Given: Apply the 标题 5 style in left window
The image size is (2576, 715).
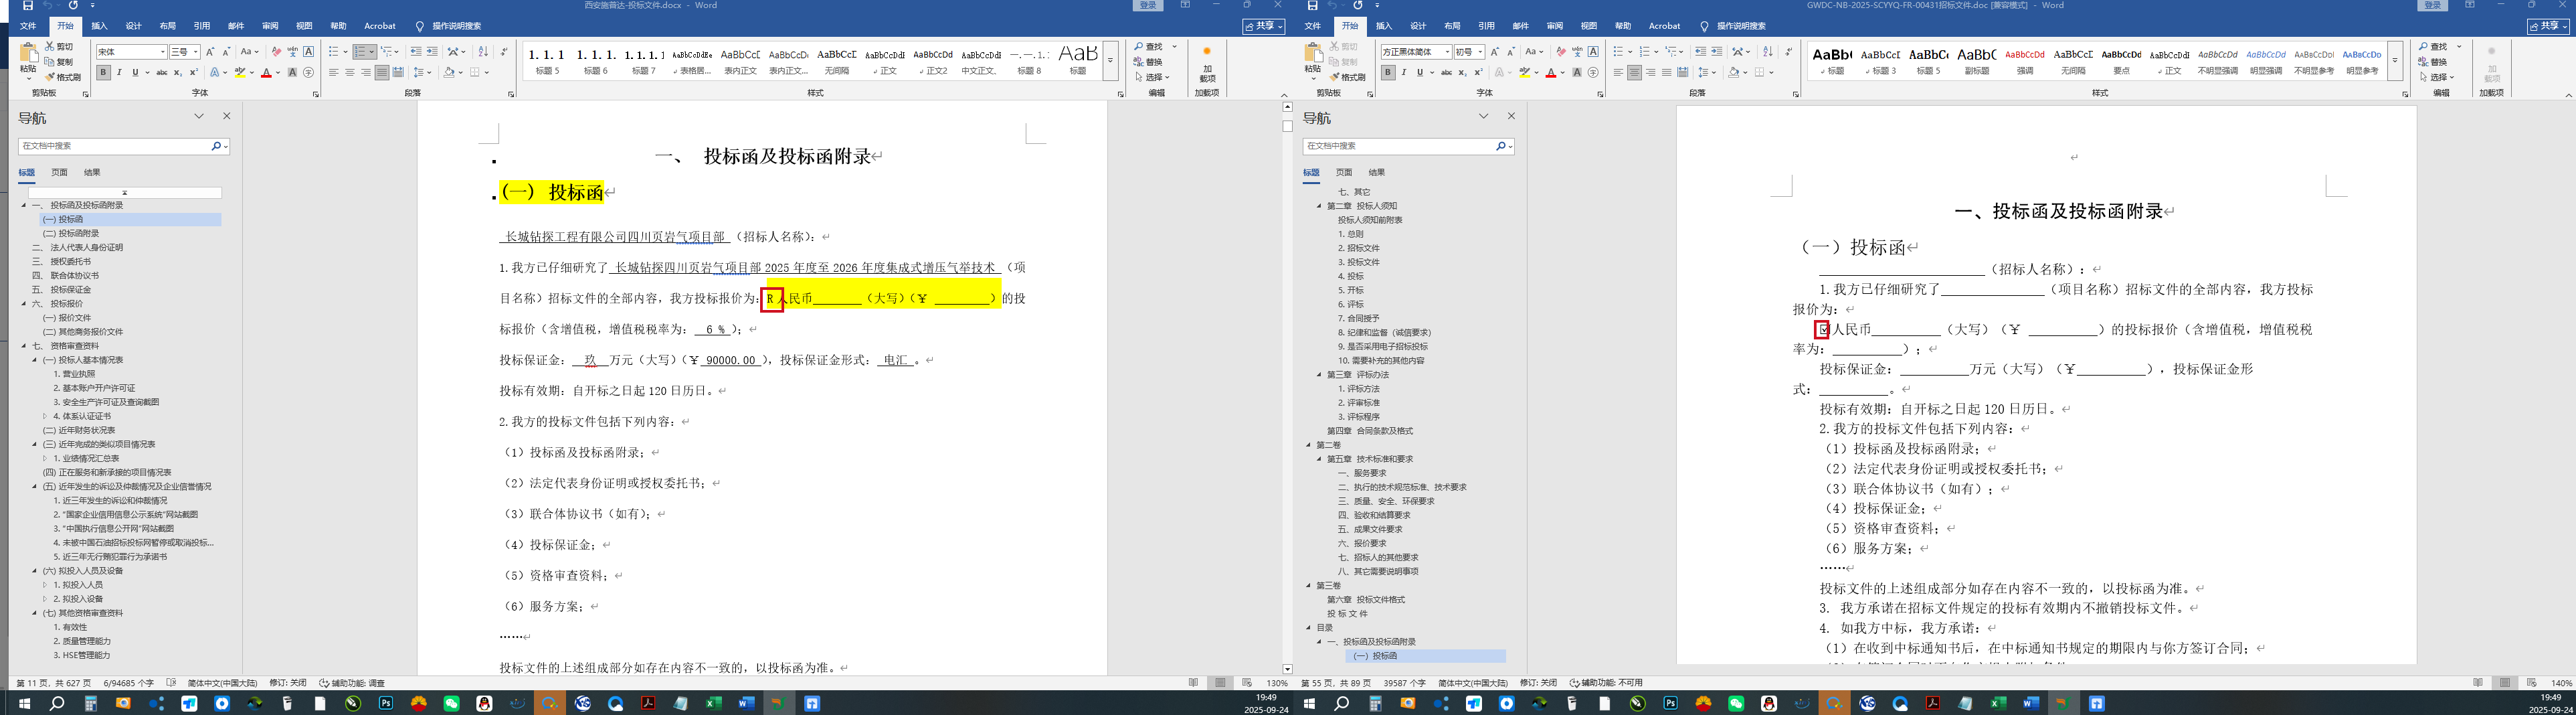Looking at the screenshot, I should point(547,62).
